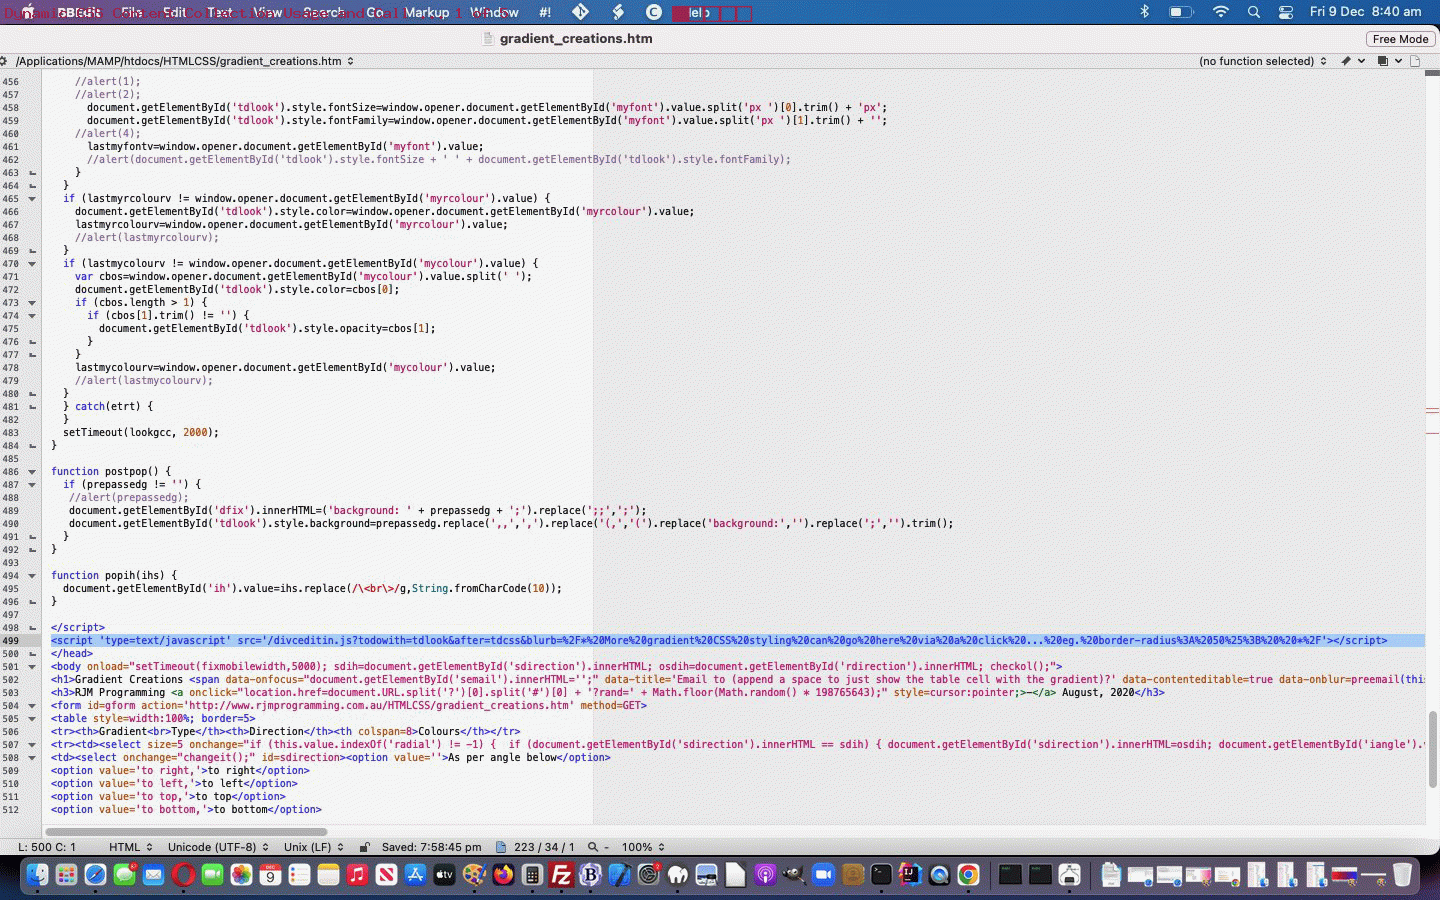
Task: Open the #! scripts menu
Action: click(x=545, y=12)
